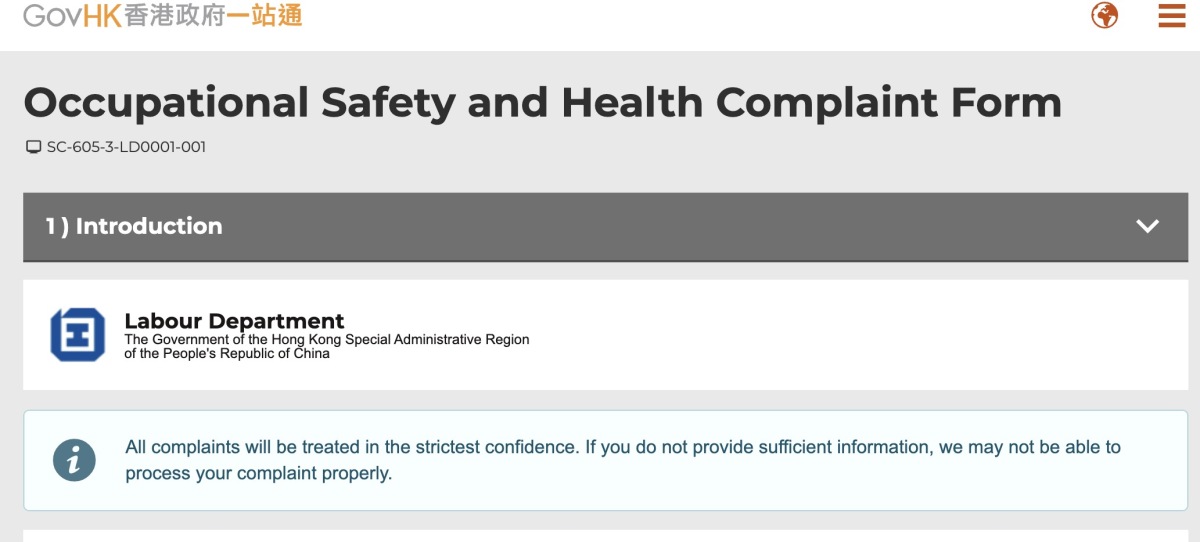Click the 'Labour Department' bold heading
The height and width of the screenshot is (542, 1200).
click(x=234, y=321)
